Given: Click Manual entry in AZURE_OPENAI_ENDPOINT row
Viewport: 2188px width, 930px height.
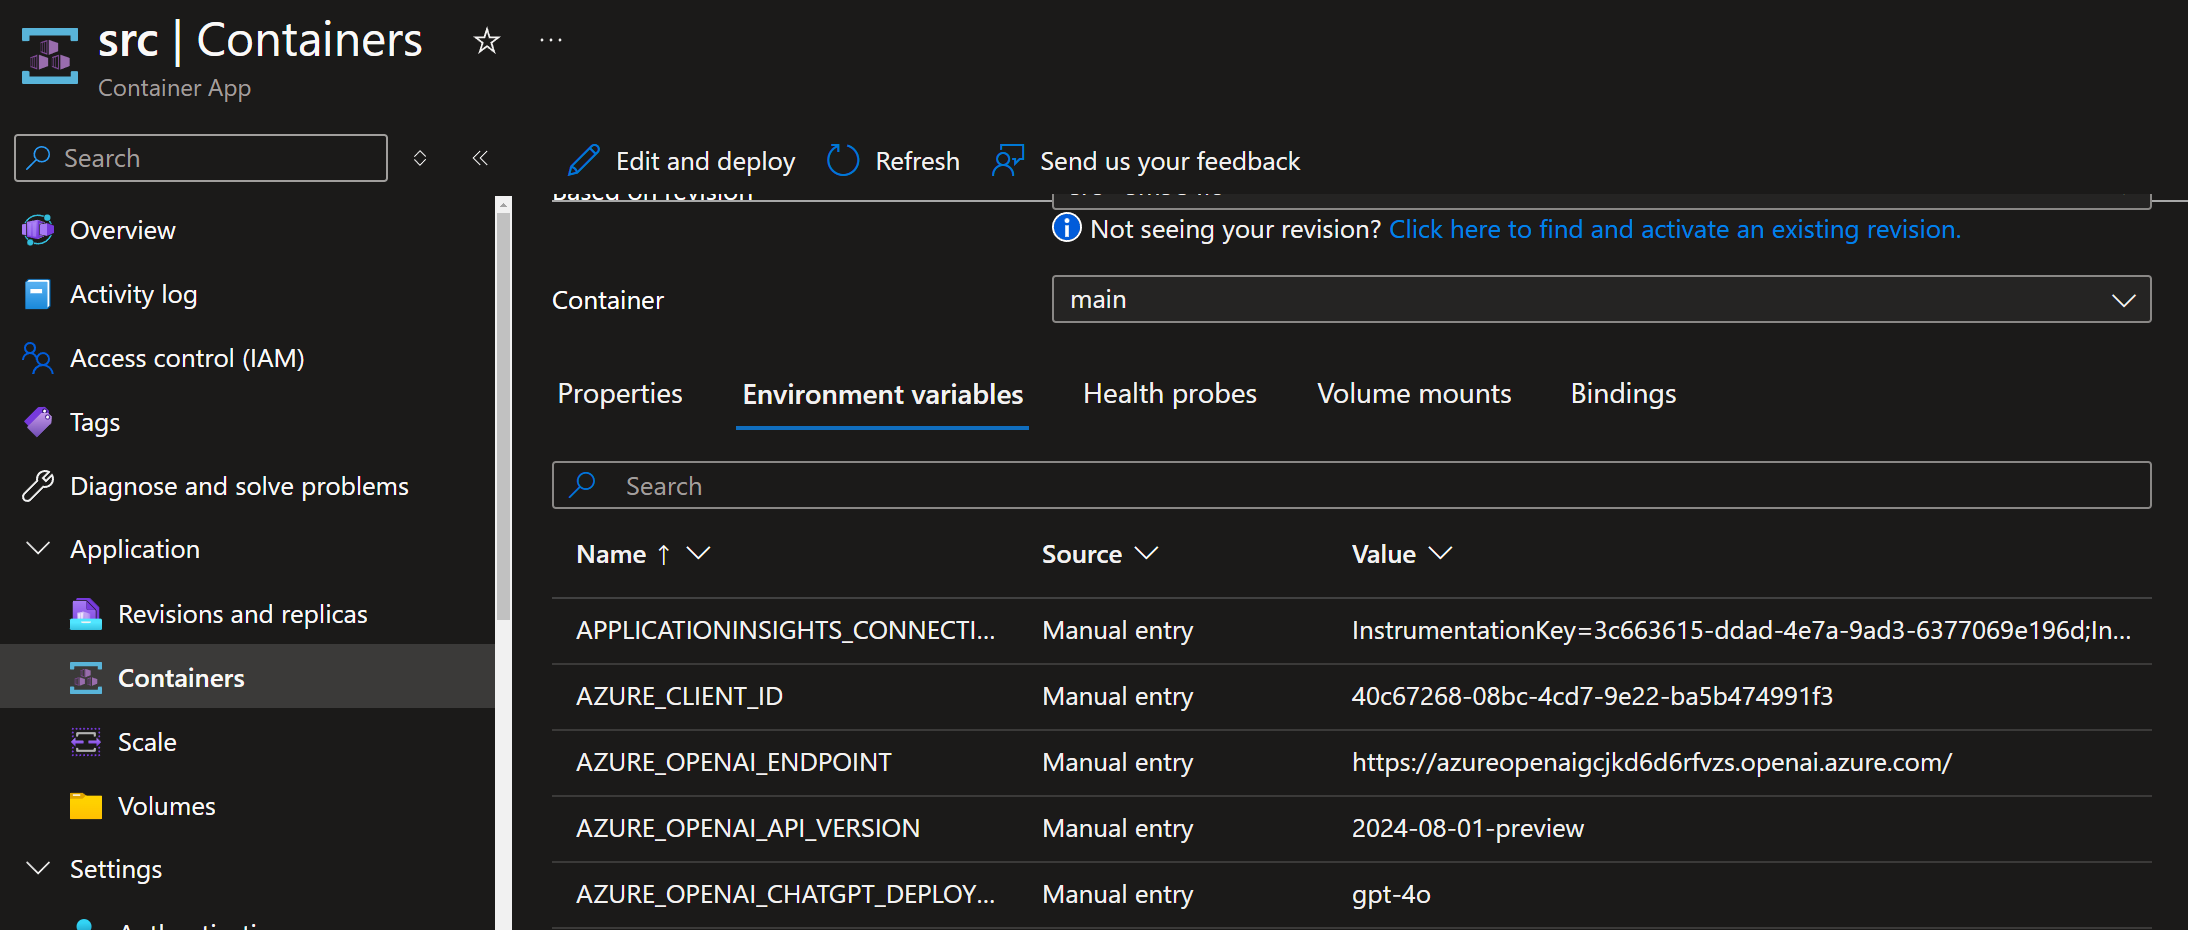Looking at the screenshot, I should tap(1117, 762).
